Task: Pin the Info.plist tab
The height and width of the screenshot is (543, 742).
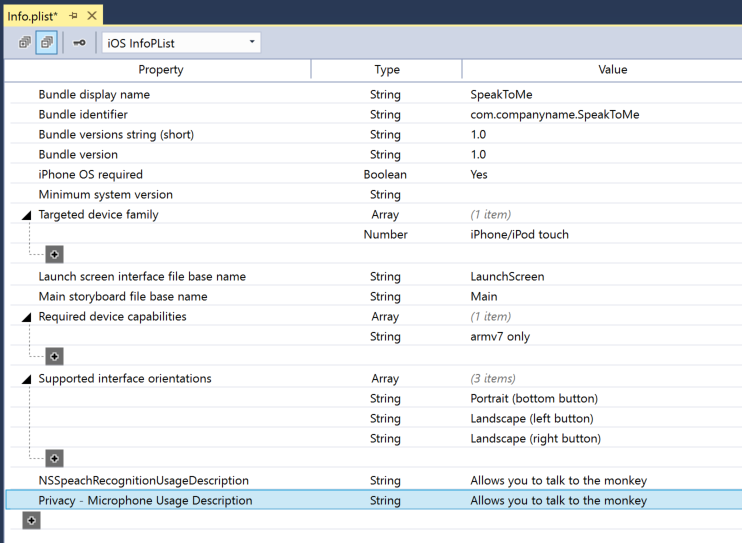Action: click(74, 16)
